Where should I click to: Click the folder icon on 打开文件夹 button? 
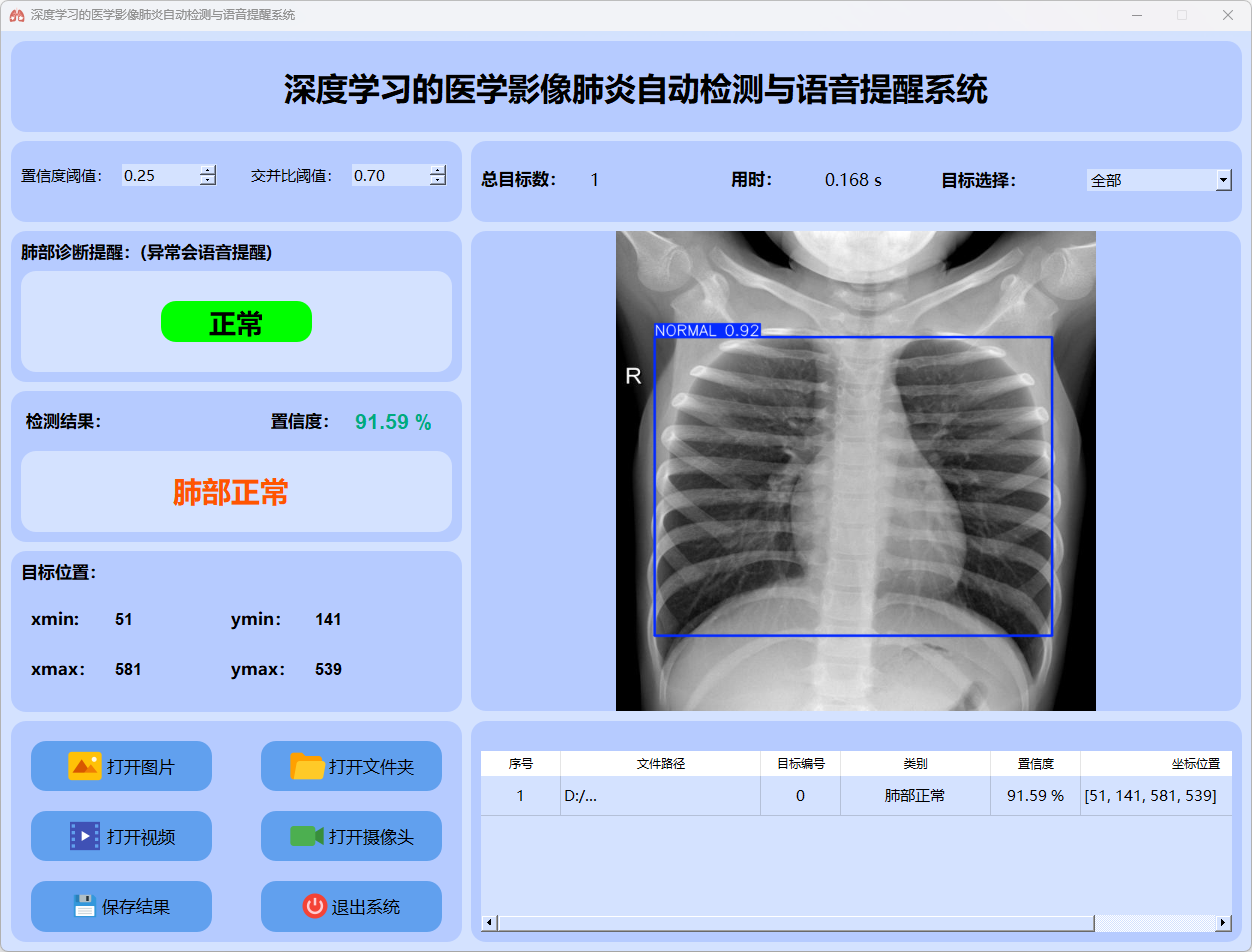(308, 766)
